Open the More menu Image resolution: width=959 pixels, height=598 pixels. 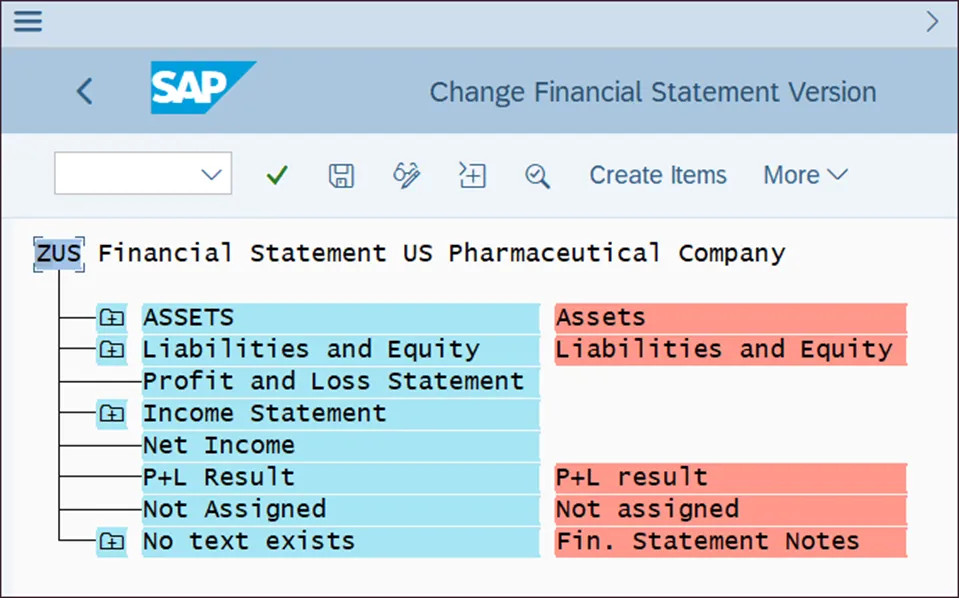[x=805, y=175]
